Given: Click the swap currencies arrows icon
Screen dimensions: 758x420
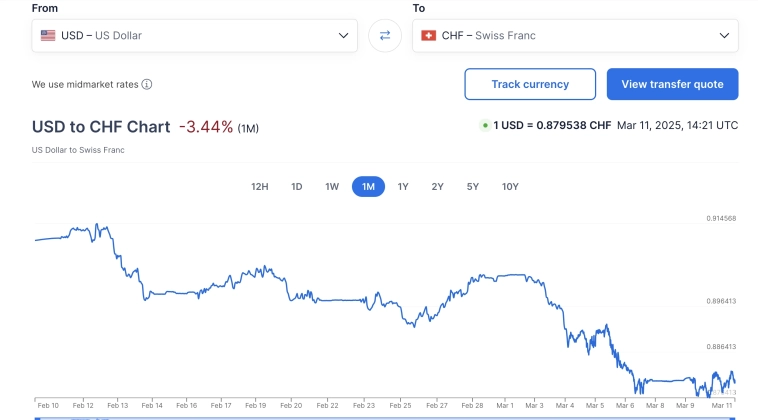Looking at the screenshot, I should (385, 36).
